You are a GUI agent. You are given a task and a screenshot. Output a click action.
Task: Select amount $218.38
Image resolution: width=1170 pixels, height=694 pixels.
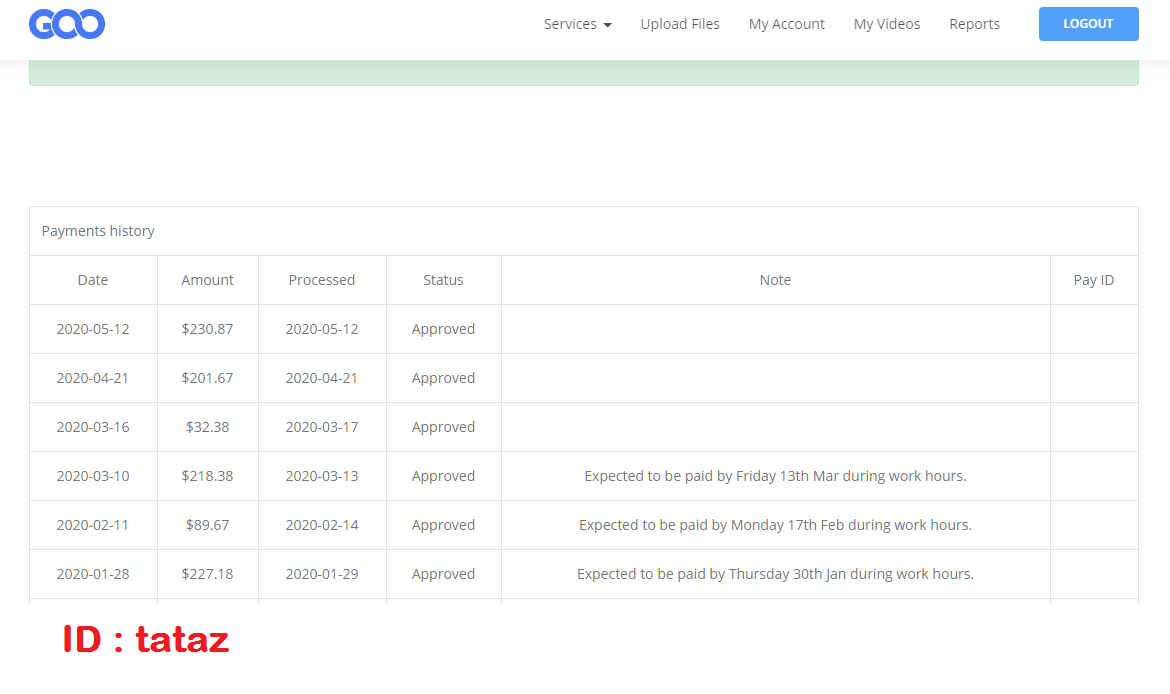click(207, 476)
